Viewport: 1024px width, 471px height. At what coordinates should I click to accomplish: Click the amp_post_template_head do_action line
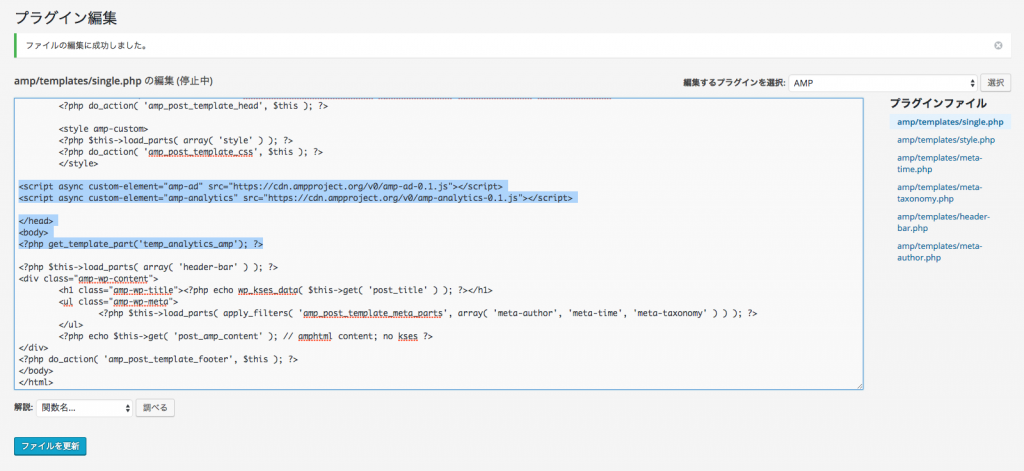(x=193, y=105)
